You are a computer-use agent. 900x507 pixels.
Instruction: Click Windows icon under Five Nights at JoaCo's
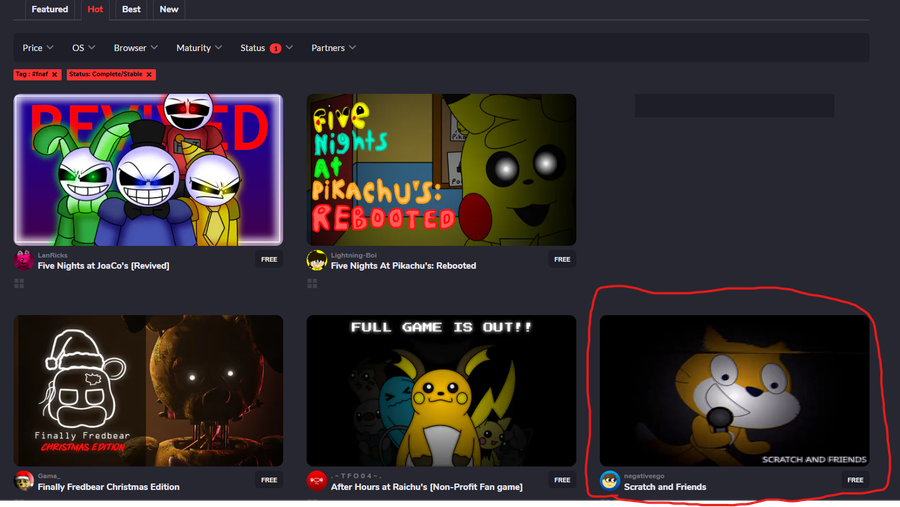point(19,284)
